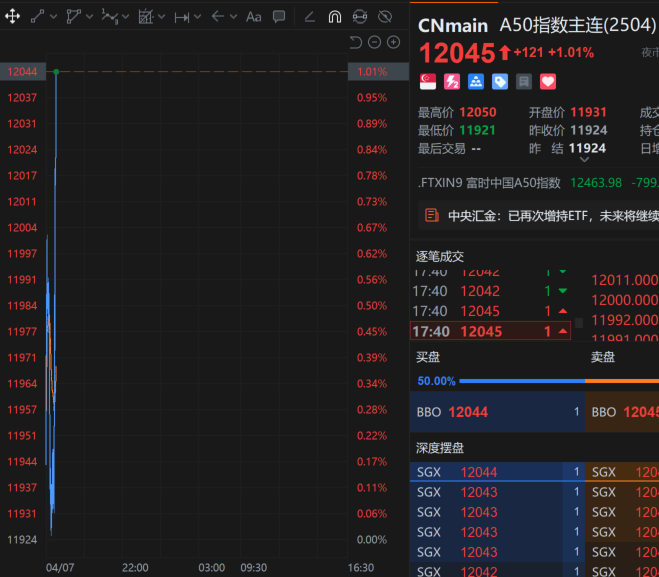Click the 12011.000 price level
The image size is (659, 577).
point(625,280)
